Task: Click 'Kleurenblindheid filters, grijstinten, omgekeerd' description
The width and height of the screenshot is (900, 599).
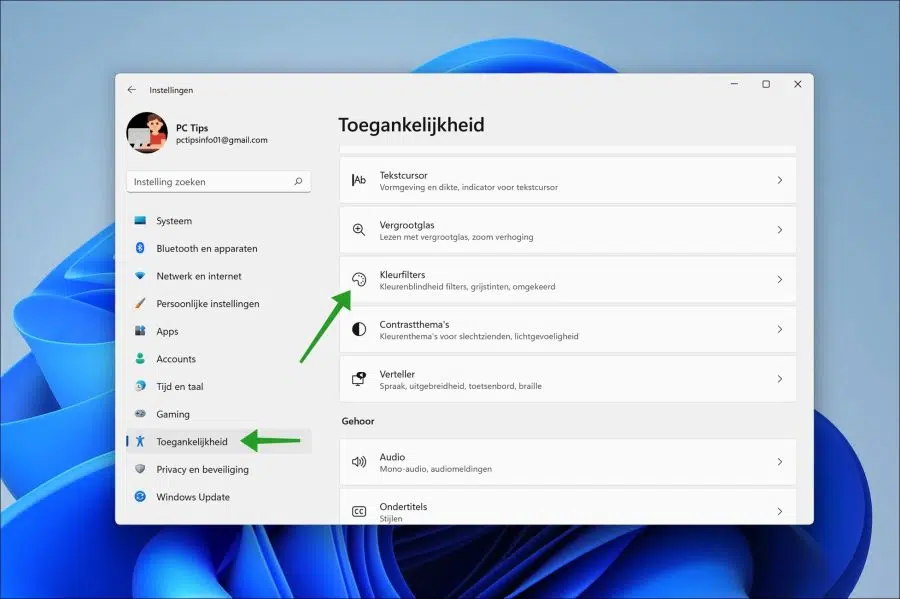Action: point(467,286)
